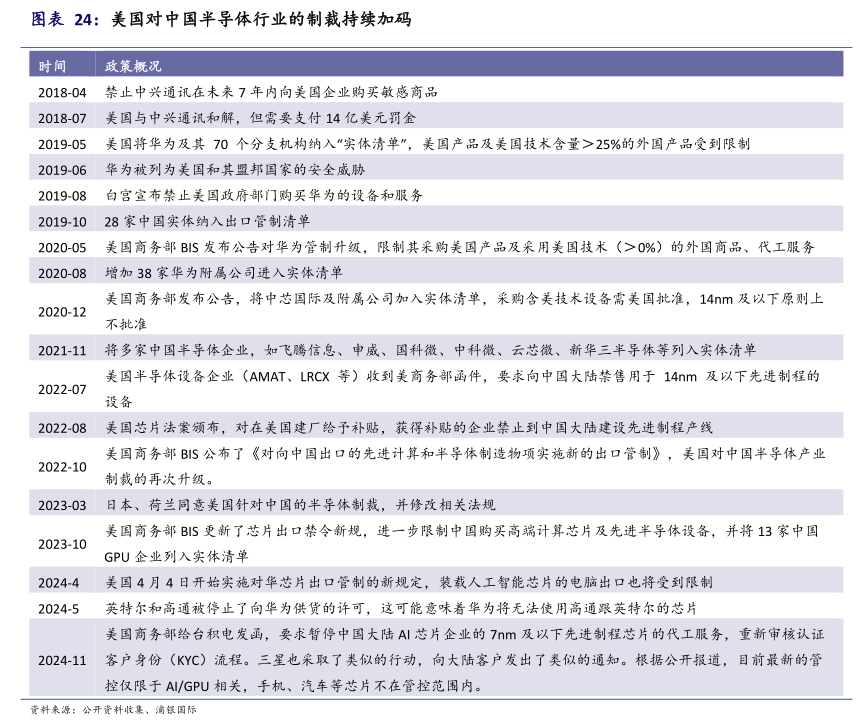Click the text 华为被列为美国和其盟邦国家的安全威胁

[x=235, y=169]
